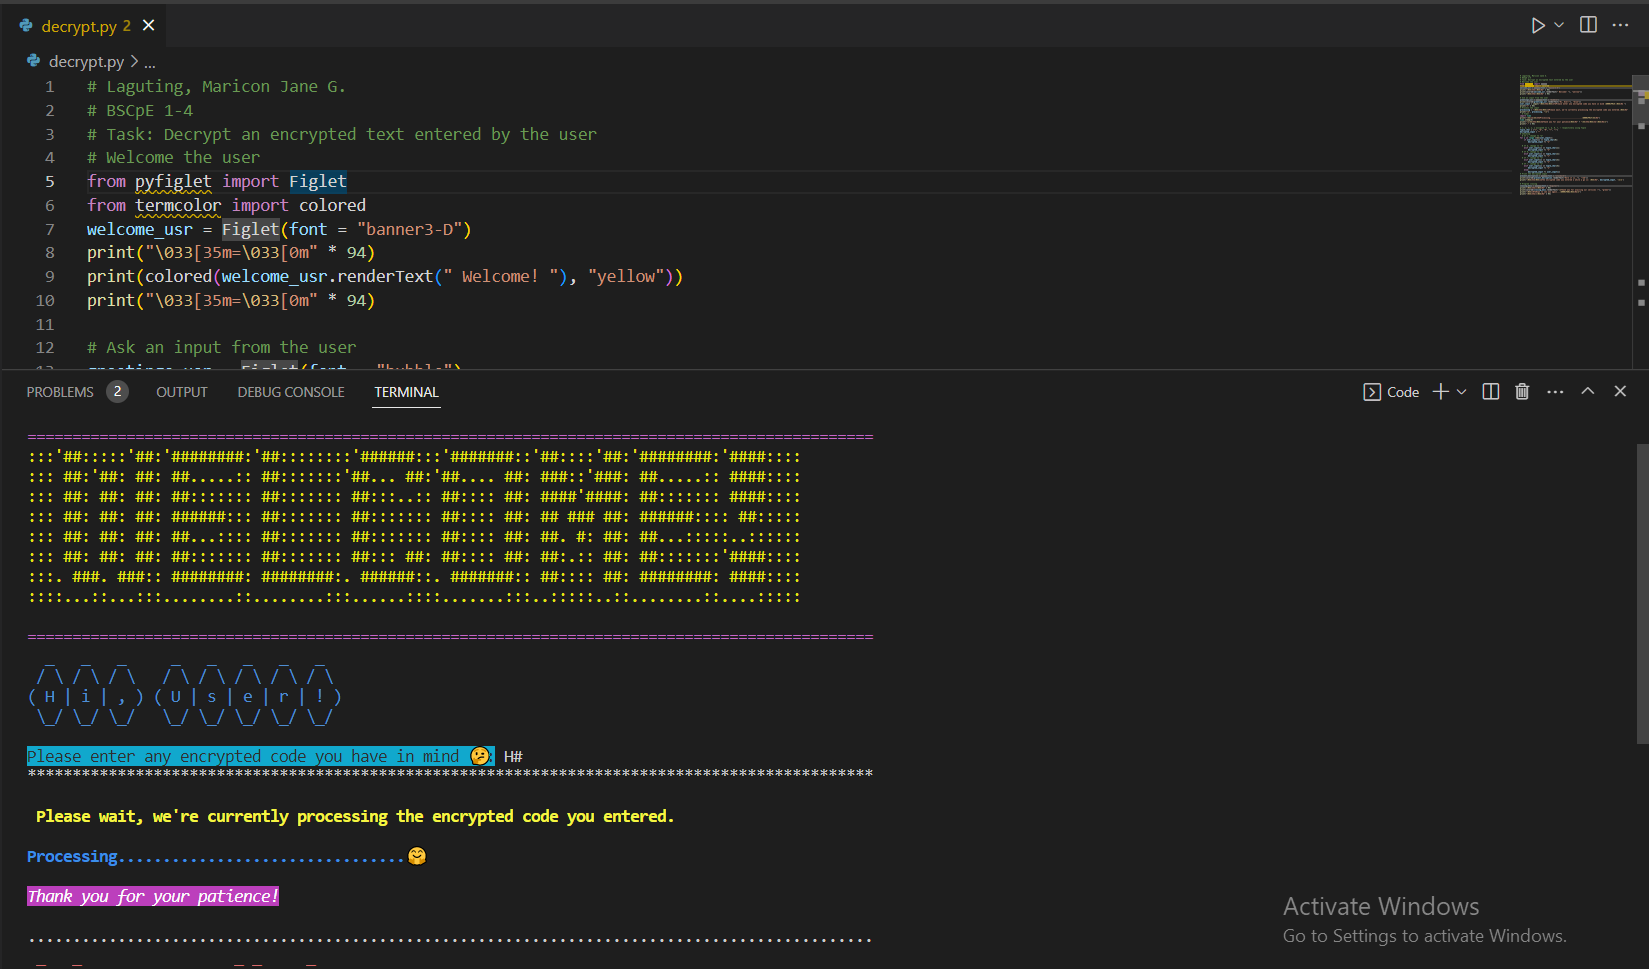
Task: Open the run options dropdown arrow
Action: (x=1559, y=25)
